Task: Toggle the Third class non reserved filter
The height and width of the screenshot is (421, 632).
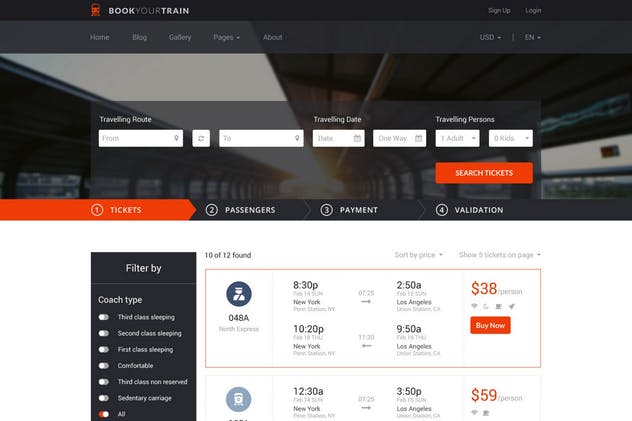Action: [104, 382]
